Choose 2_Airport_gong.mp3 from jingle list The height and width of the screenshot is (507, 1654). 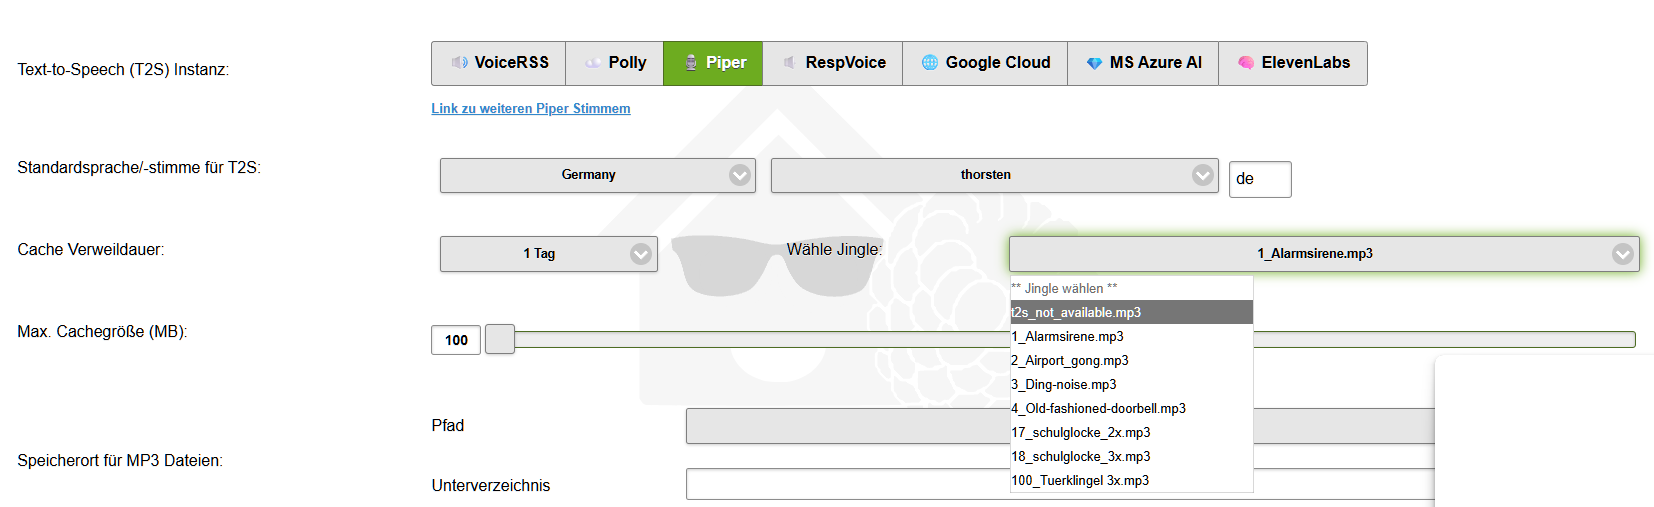tap(1069, 361)
